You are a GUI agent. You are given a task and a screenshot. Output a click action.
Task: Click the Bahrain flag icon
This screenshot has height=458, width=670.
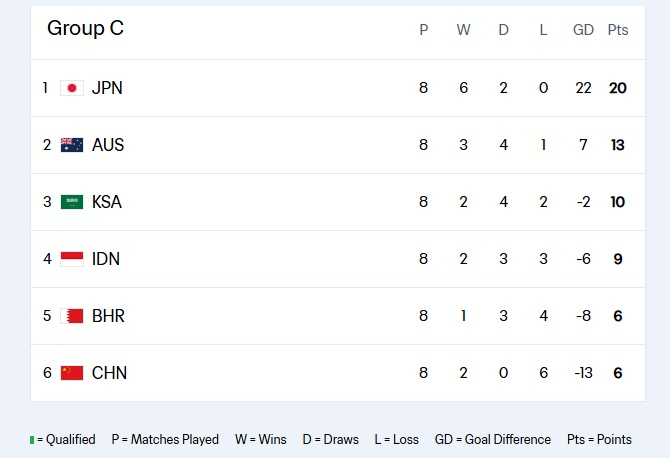click(72, 316)
